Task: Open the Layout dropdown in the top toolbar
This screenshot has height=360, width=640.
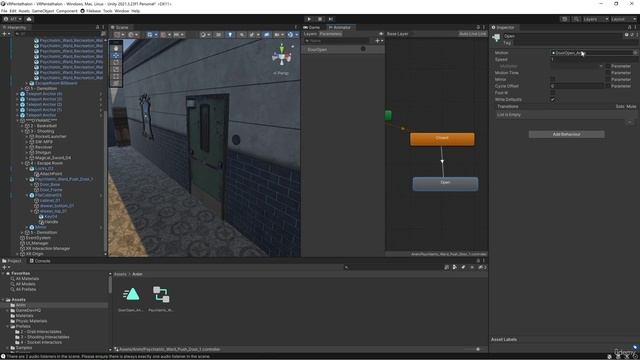Action: (623, 19)
